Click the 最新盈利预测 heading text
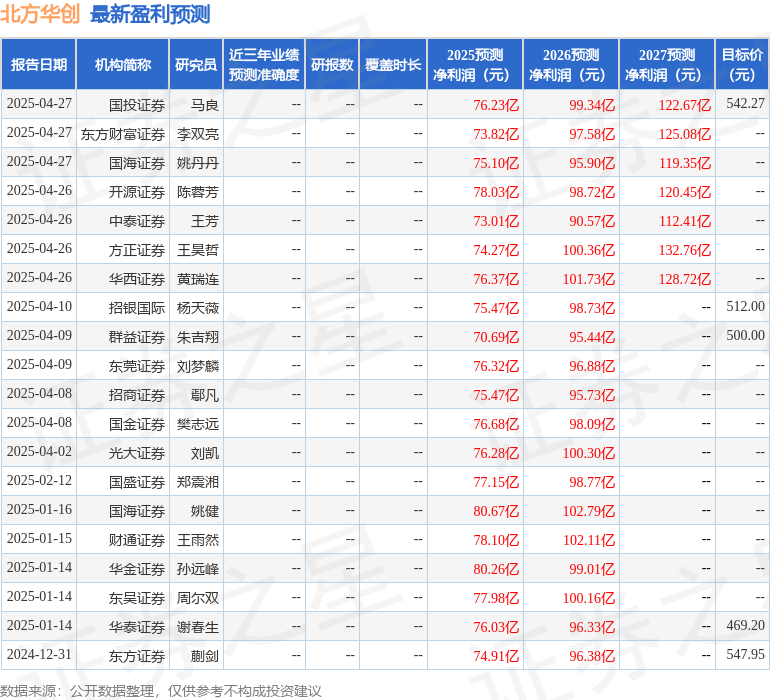Viewport: 770px width, 700px height. click(x=150, y=14)
